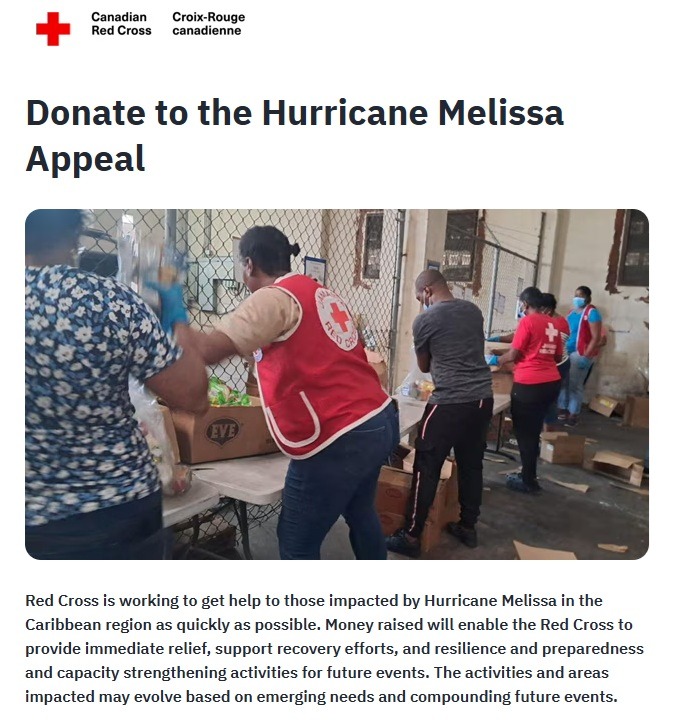Click the open cardboard box on the floor
This screenshot has width=676, height=722.
tap(615, 467)
